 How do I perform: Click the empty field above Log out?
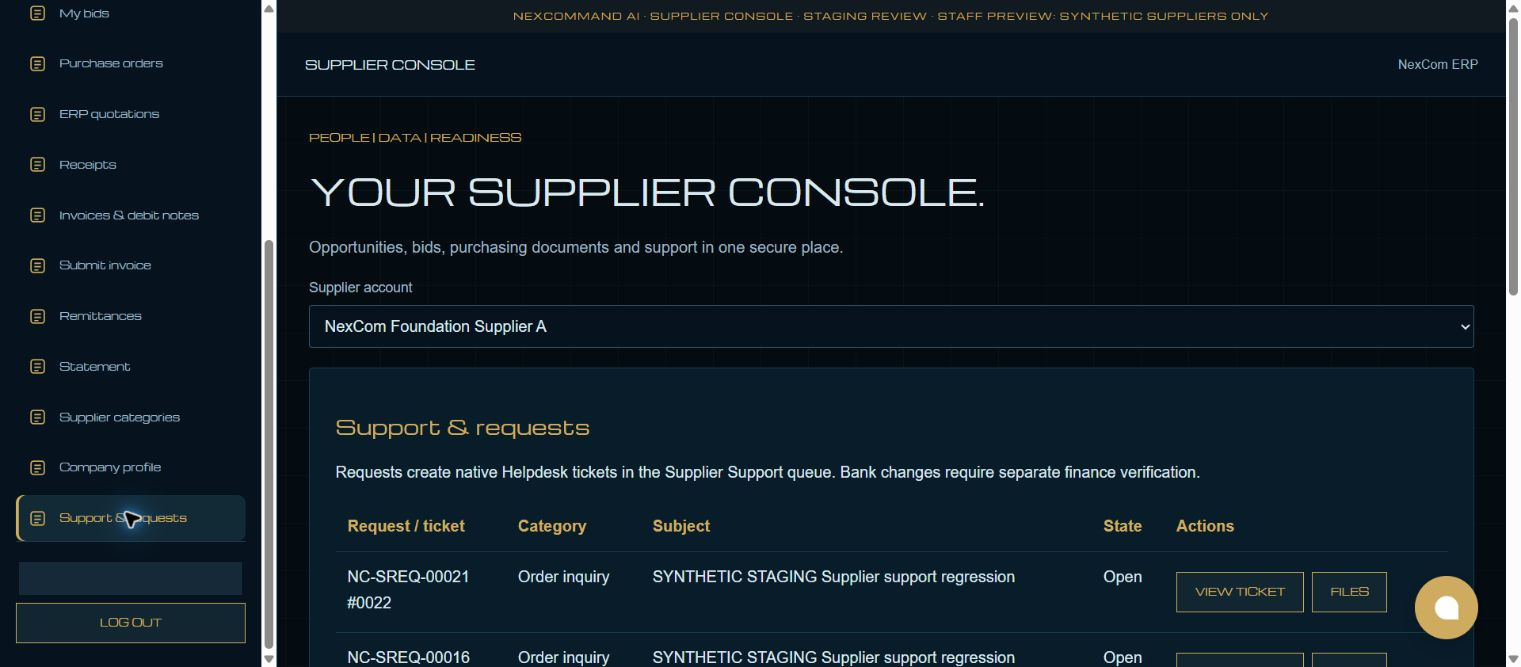[x=130, y=578]
